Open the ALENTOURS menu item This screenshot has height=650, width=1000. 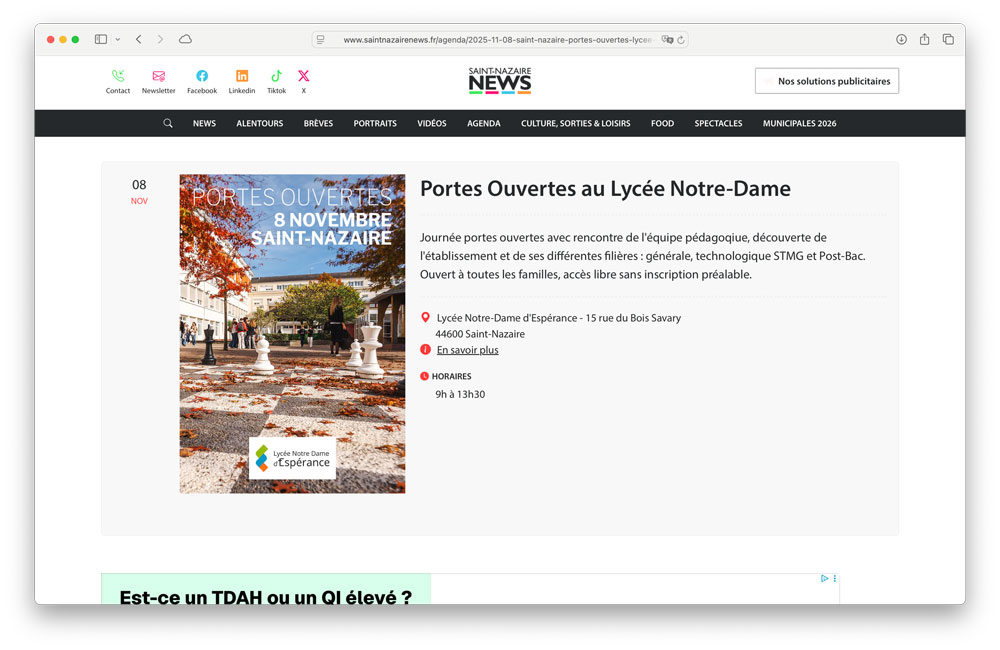[260, 123]
